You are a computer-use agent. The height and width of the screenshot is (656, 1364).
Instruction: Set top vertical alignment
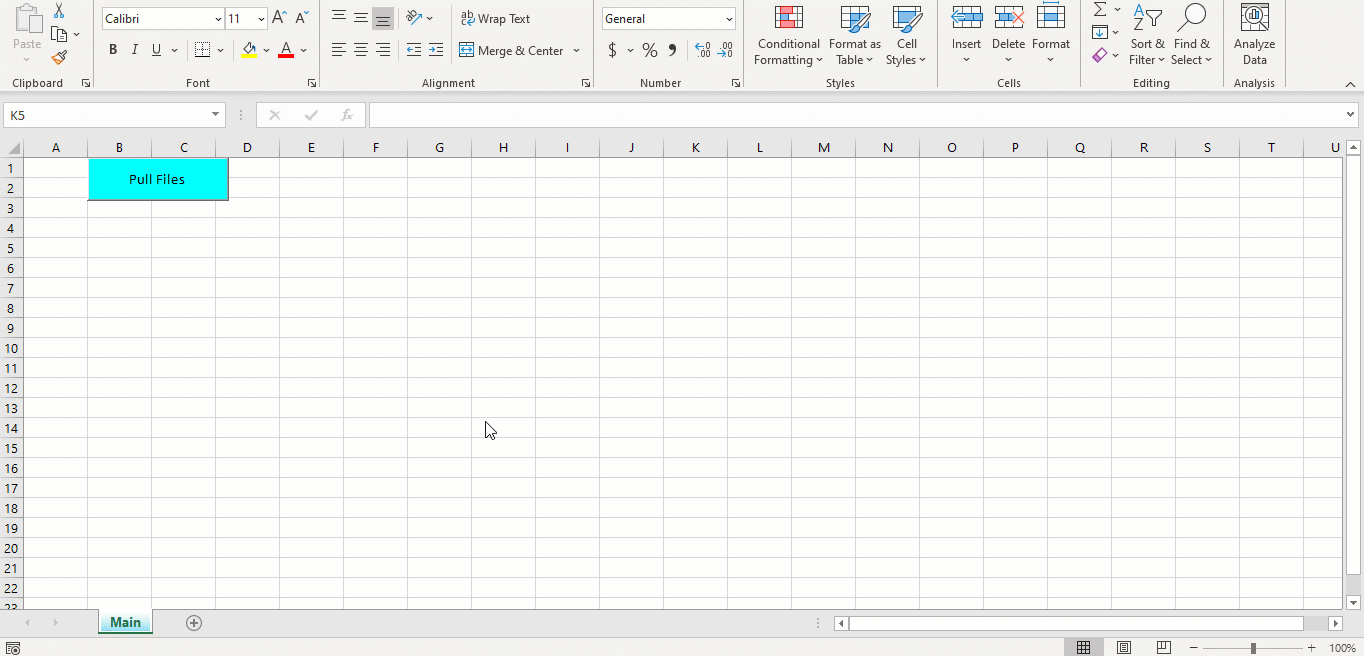click(x=339, y=18)
